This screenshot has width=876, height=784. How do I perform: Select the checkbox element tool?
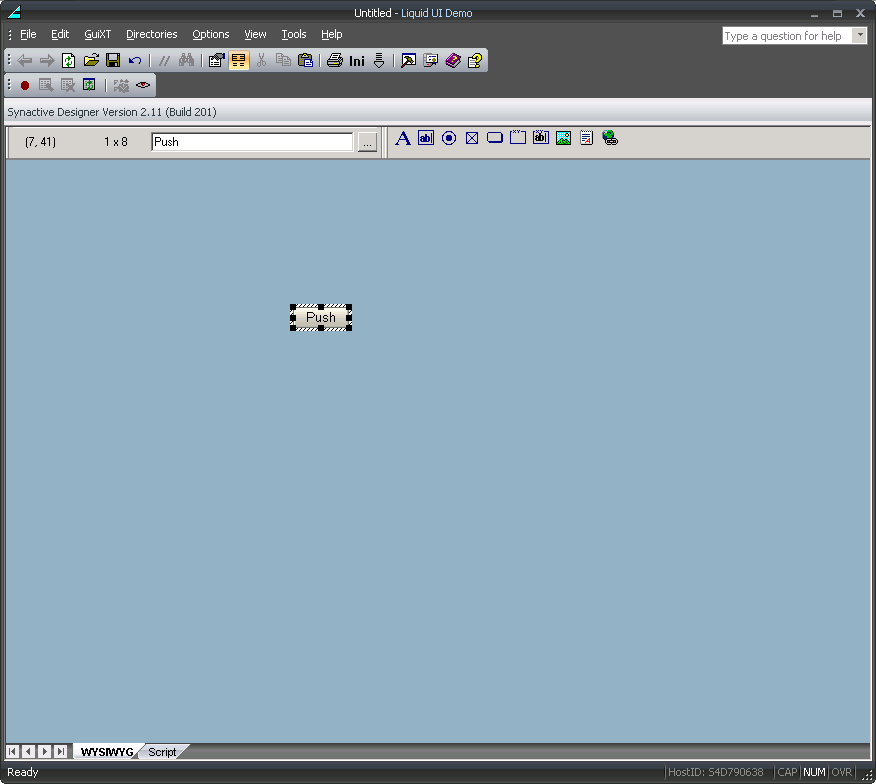[x=472, y=139]
